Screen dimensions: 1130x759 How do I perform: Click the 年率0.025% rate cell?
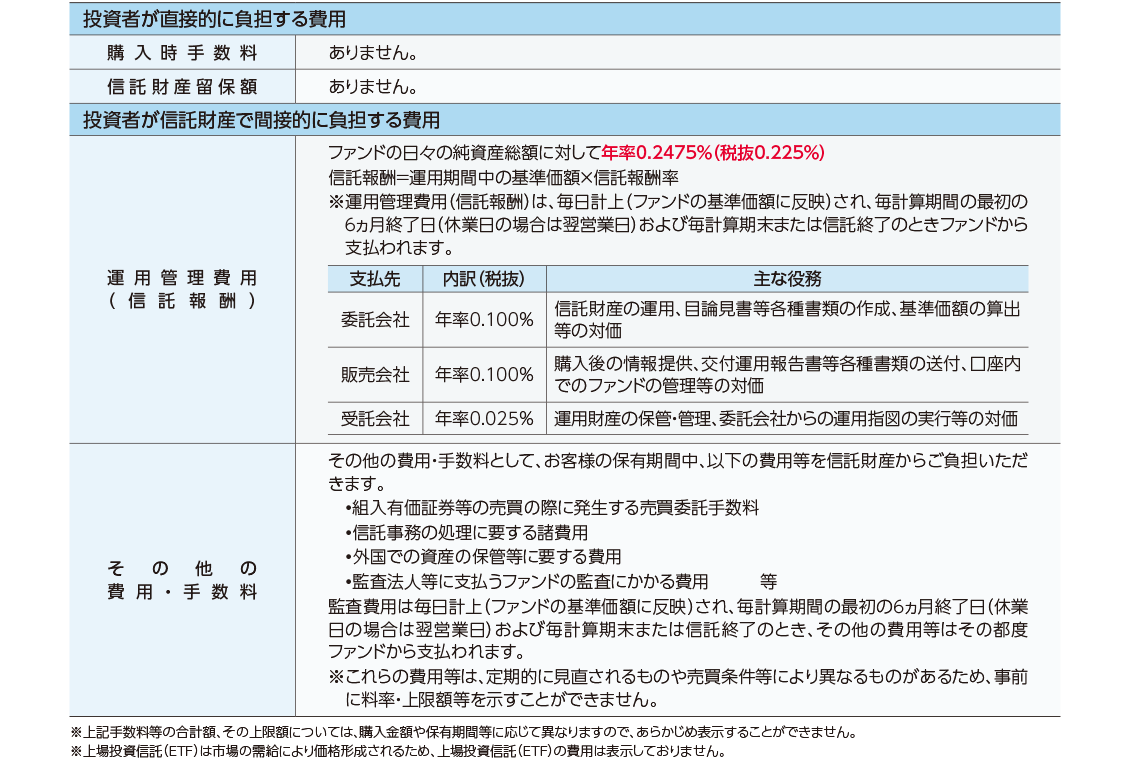(484, 418)
